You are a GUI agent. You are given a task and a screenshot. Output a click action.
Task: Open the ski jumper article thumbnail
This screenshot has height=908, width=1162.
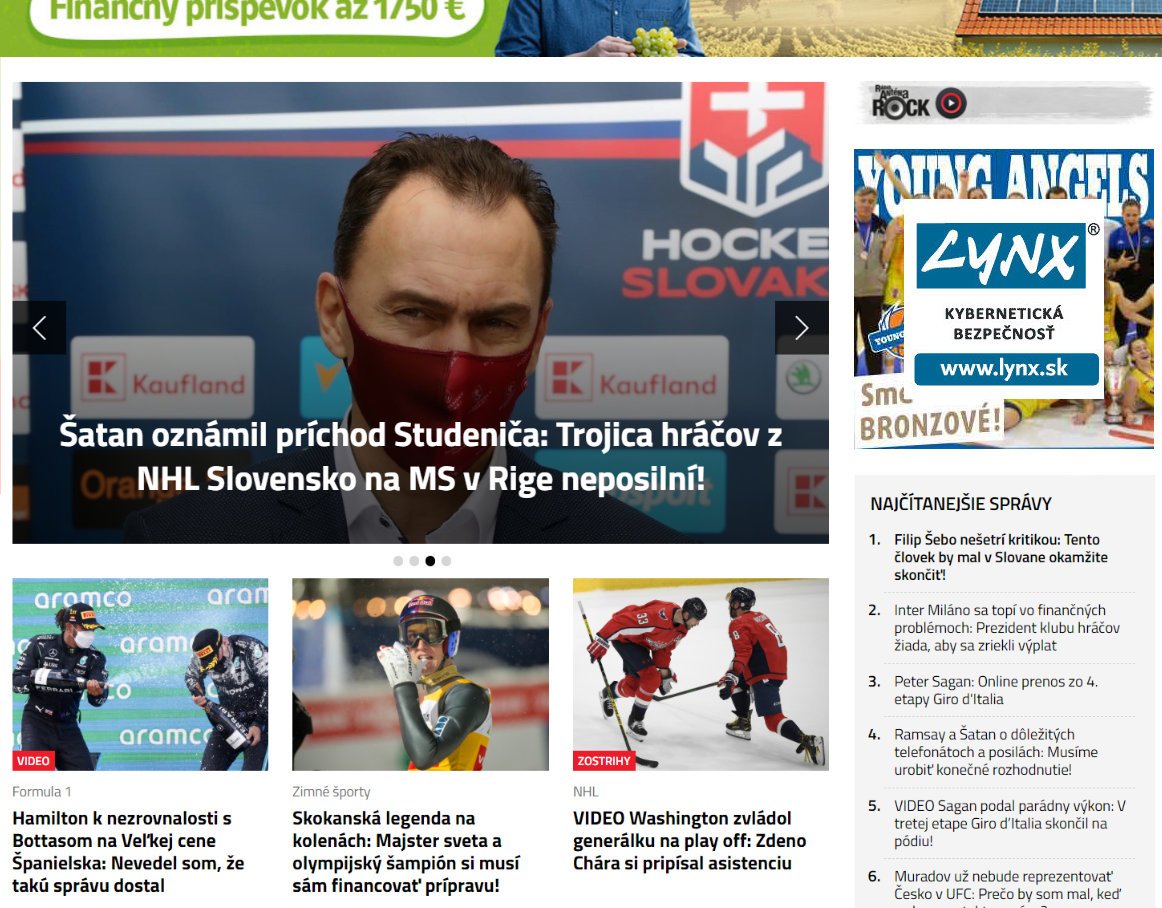[420, 675]
